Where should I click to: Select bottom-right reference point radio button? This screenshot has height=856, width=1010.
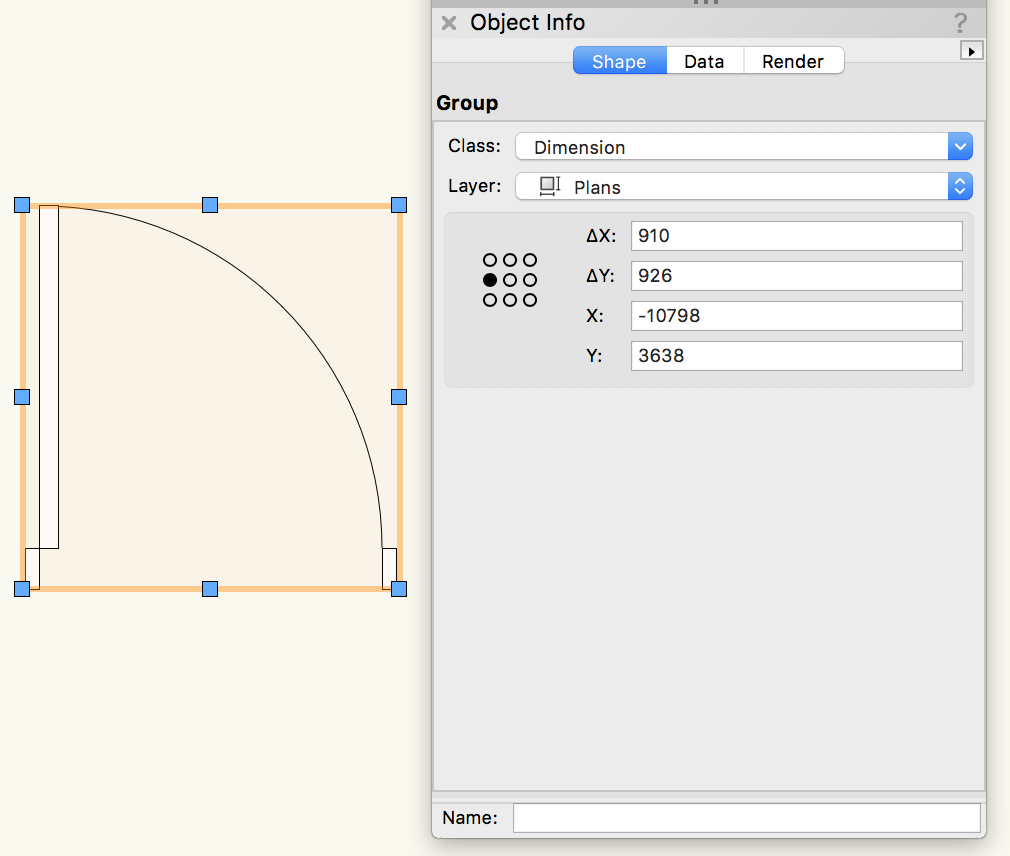(530, 300)
